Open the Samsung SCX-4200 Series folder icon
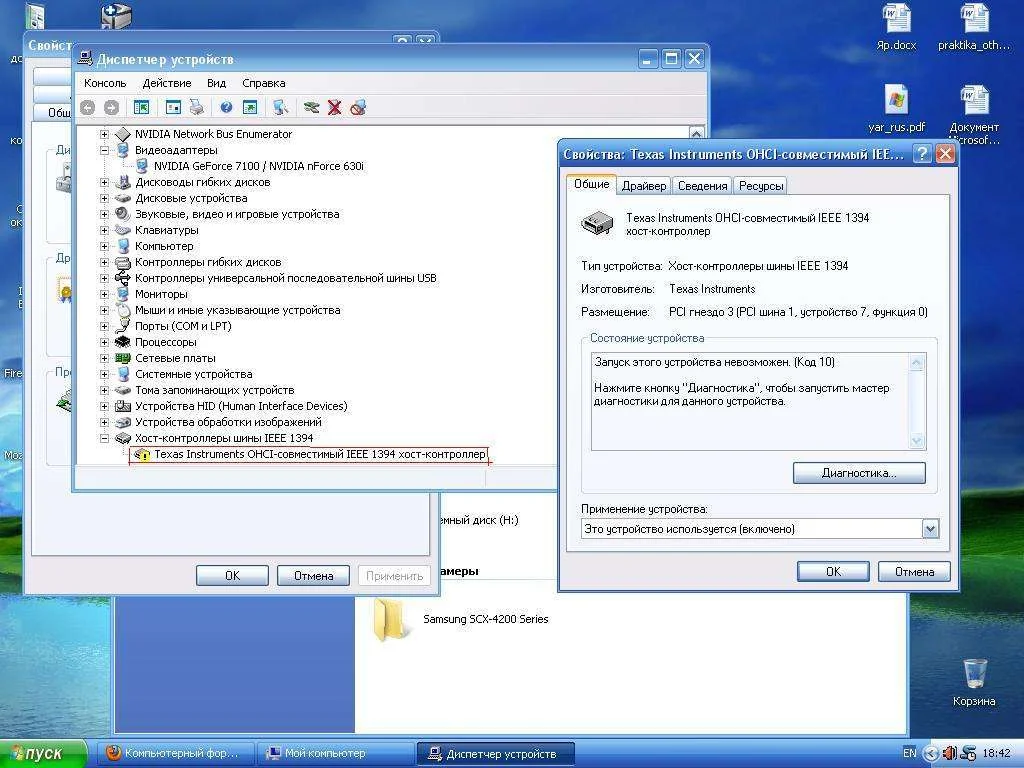The image size is (1024, 768). coord(391,619)
